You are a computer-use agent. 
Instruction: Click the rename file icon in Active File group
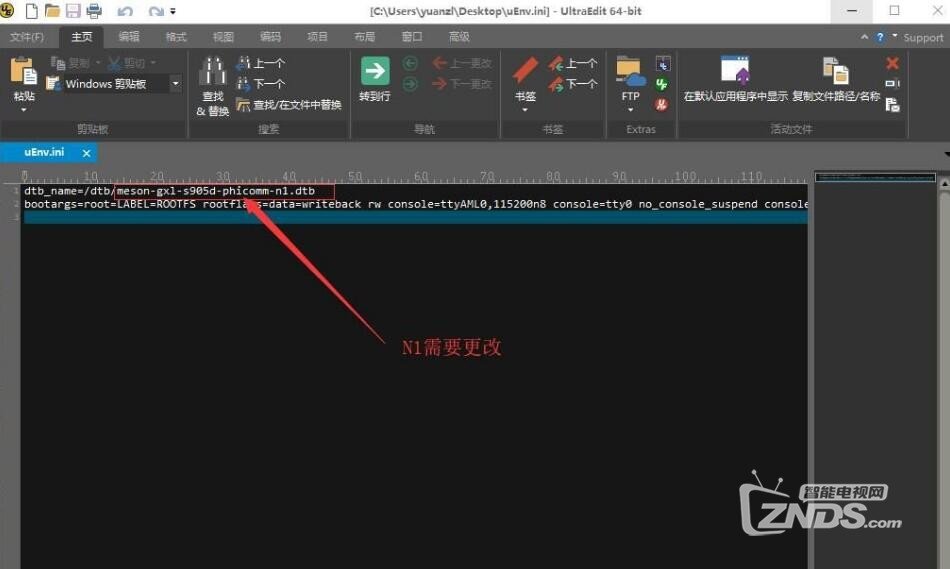[x=892, y=84]
